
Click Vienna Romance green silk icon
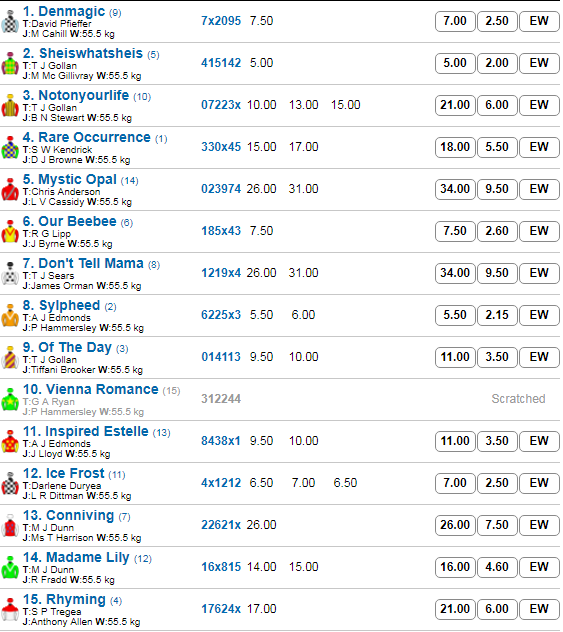pos(10,400)
